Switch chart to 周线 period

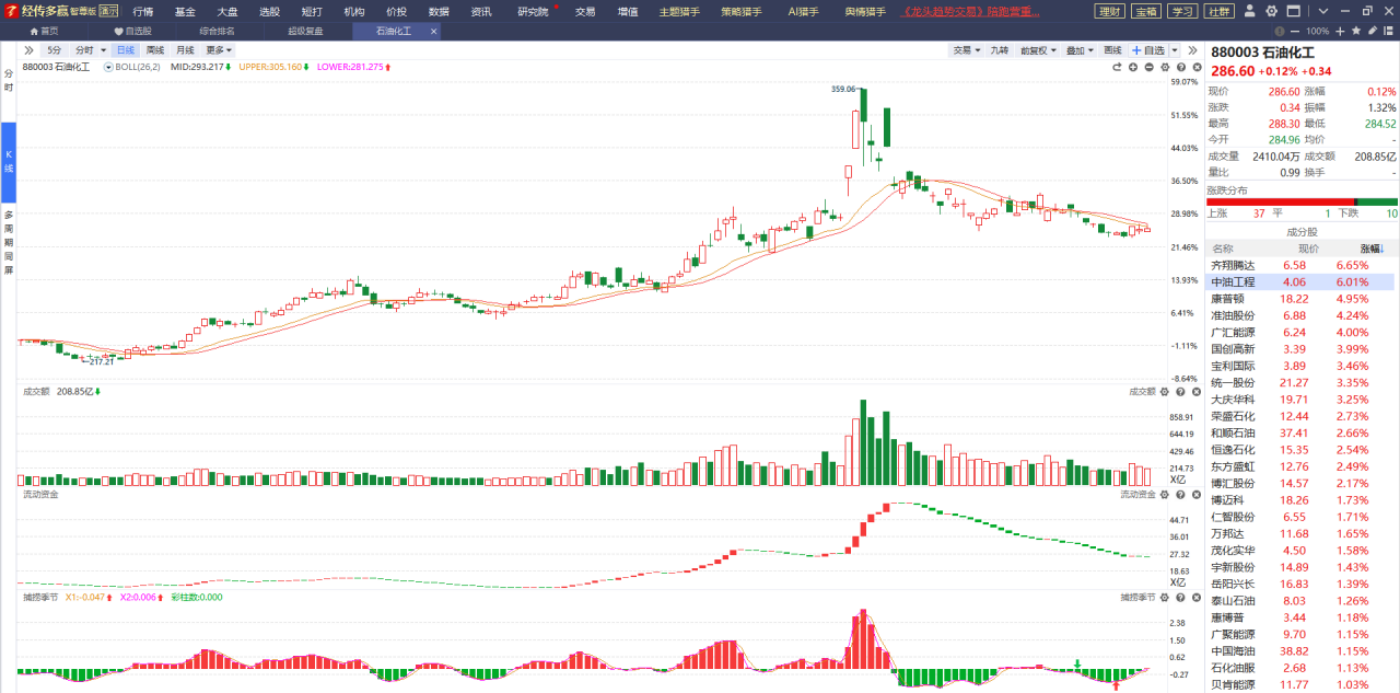[x=155, y=50]
